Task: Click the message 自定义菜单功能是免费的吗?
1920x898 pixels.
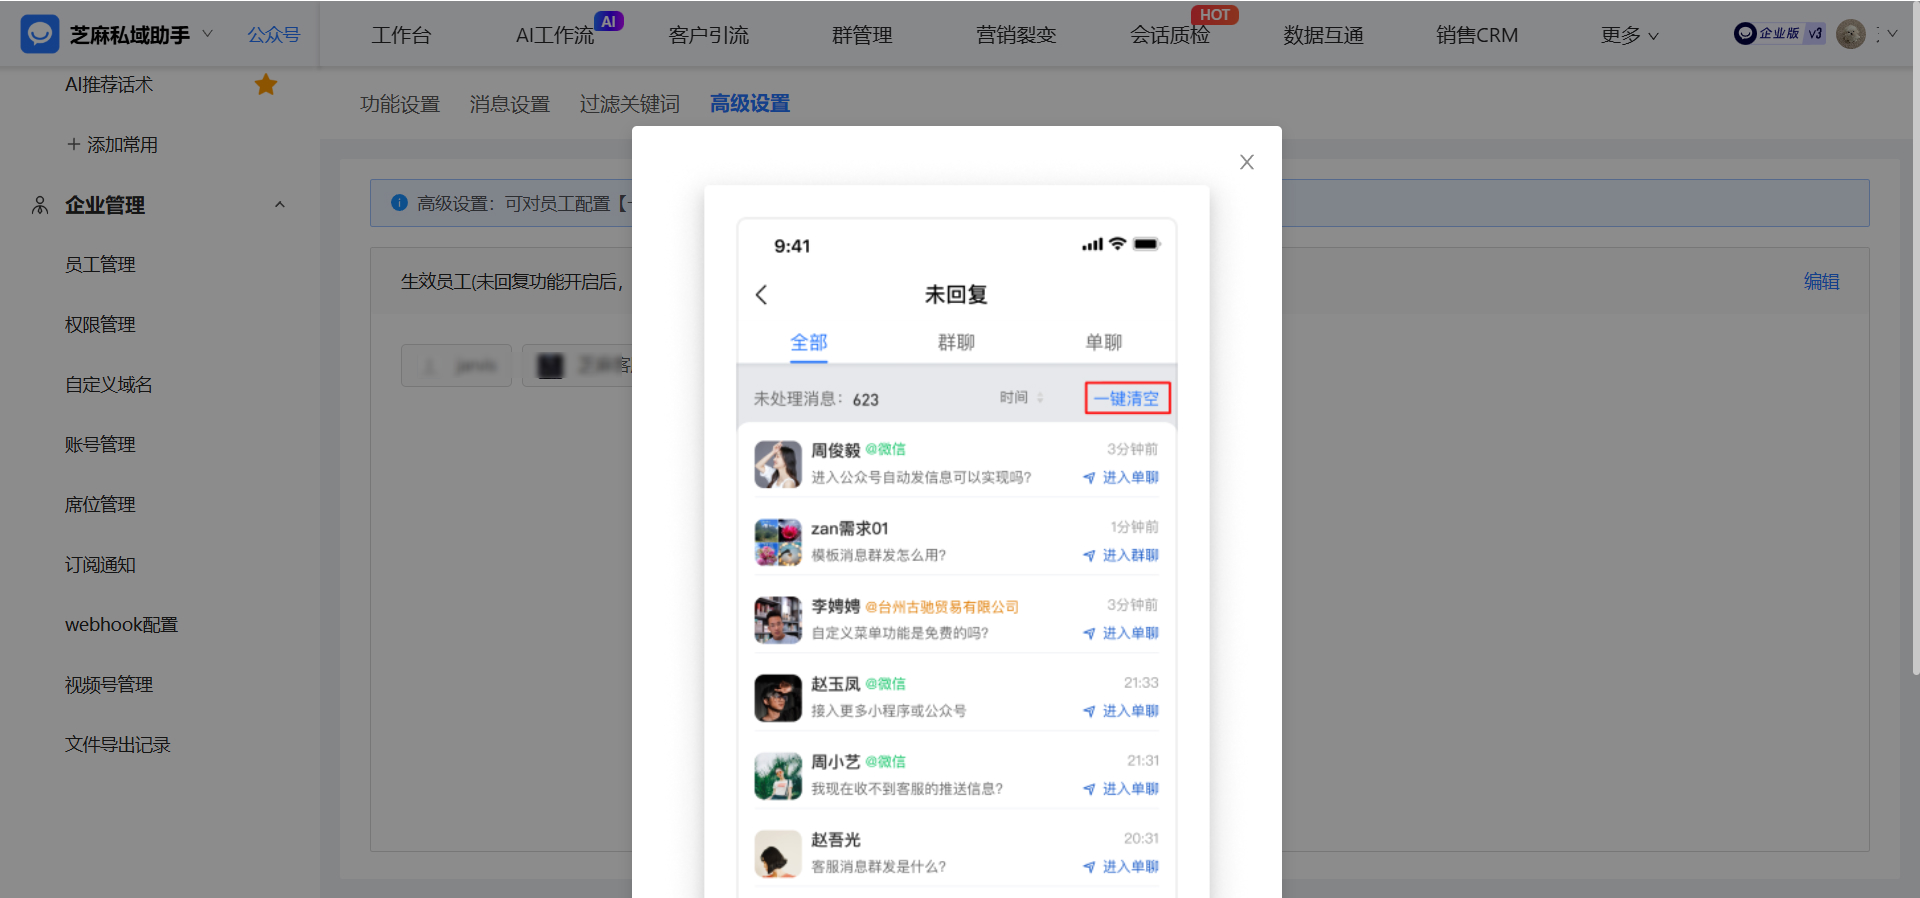Action: pos(900,634)
